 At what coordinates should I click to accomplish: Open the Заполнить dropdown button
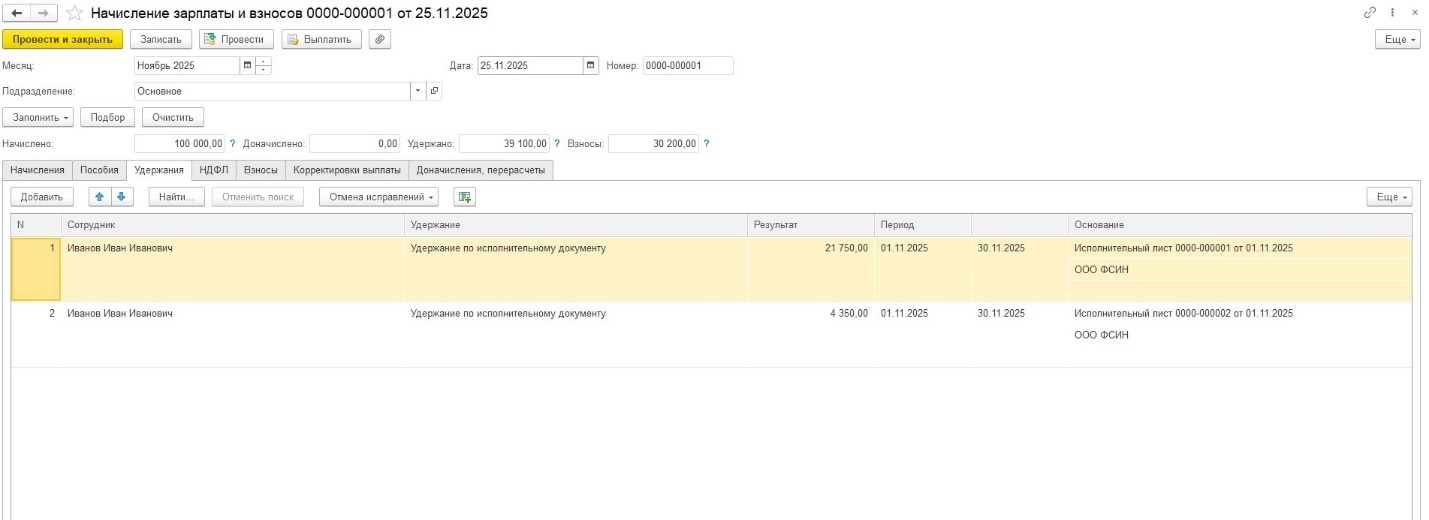(38, 117)
